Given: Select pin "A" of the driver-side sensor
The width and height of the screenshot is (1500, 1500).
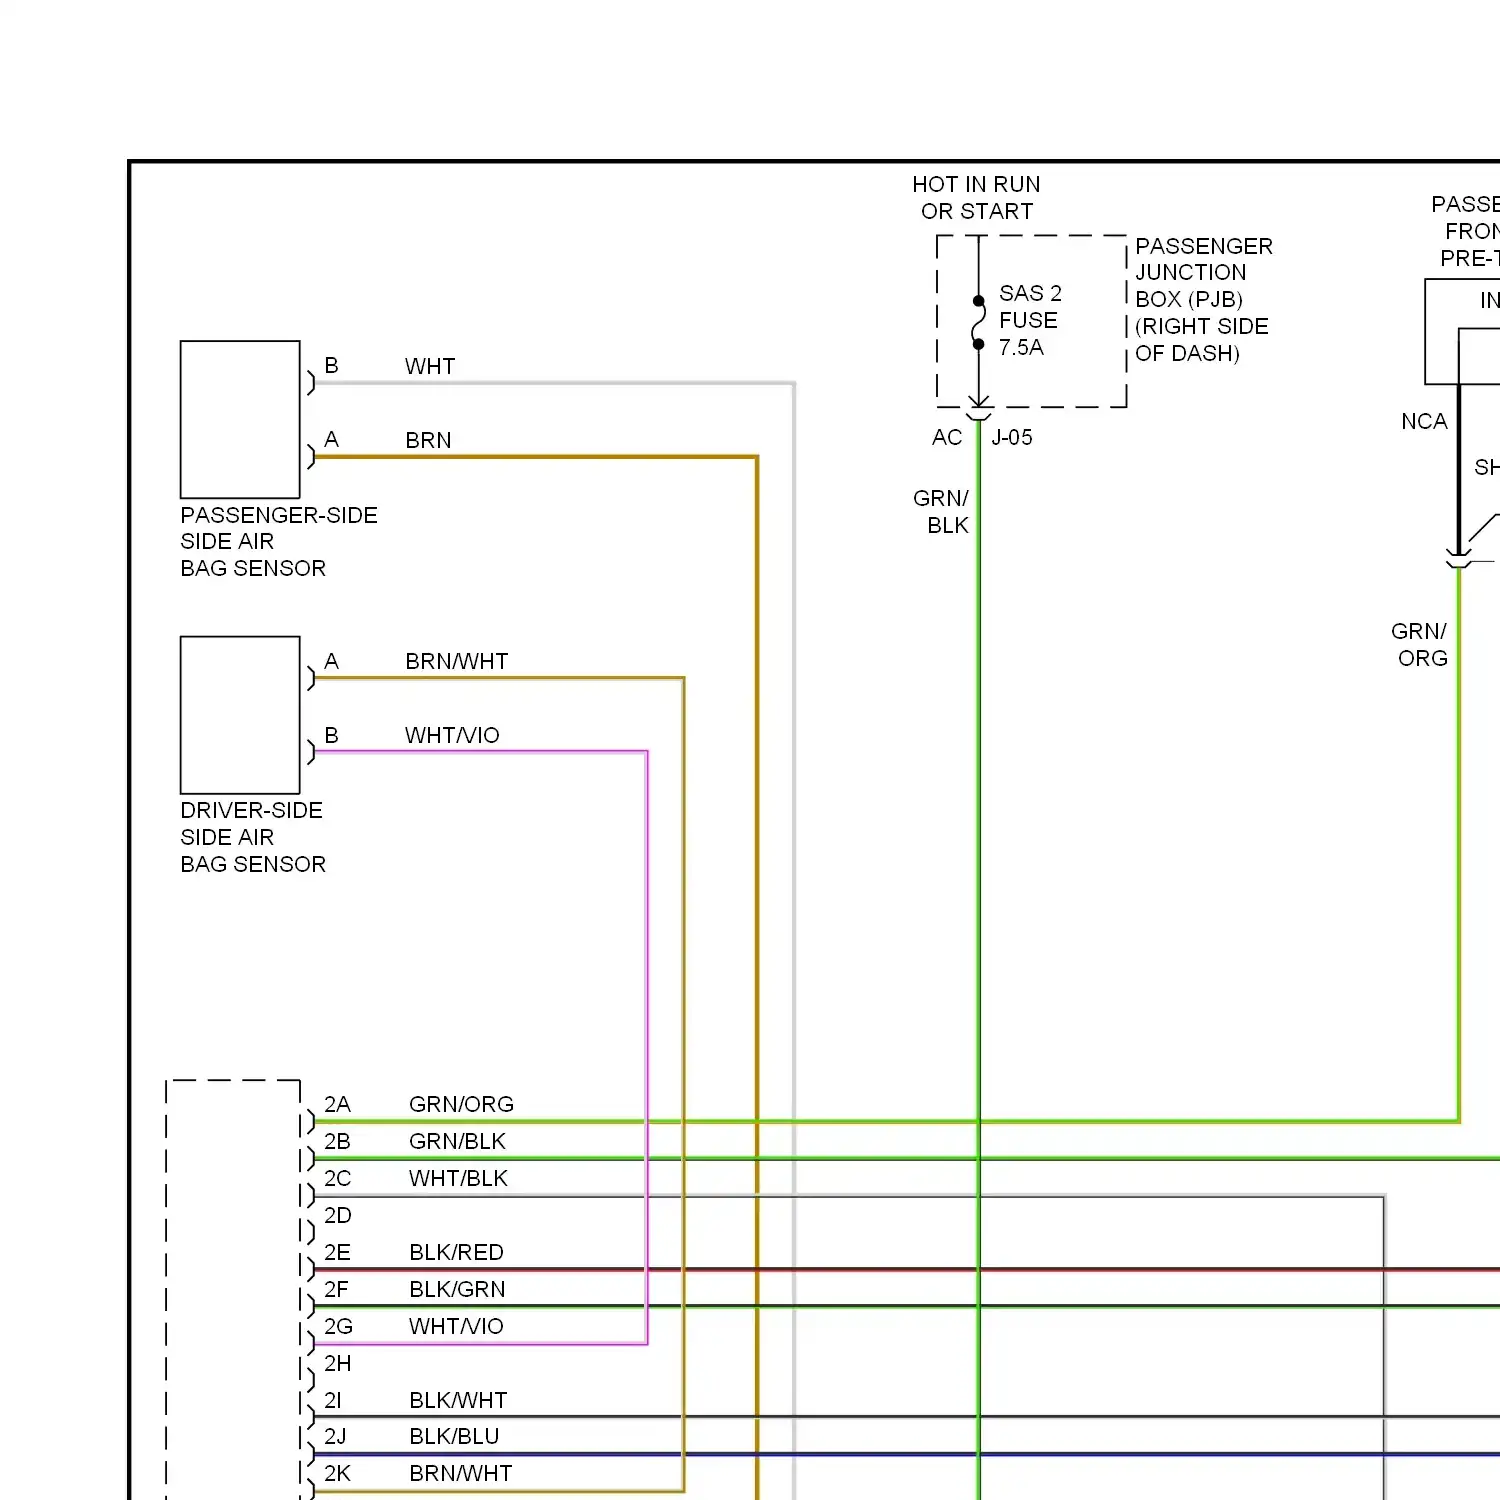Looking at the screenshot, I should 331,661.
